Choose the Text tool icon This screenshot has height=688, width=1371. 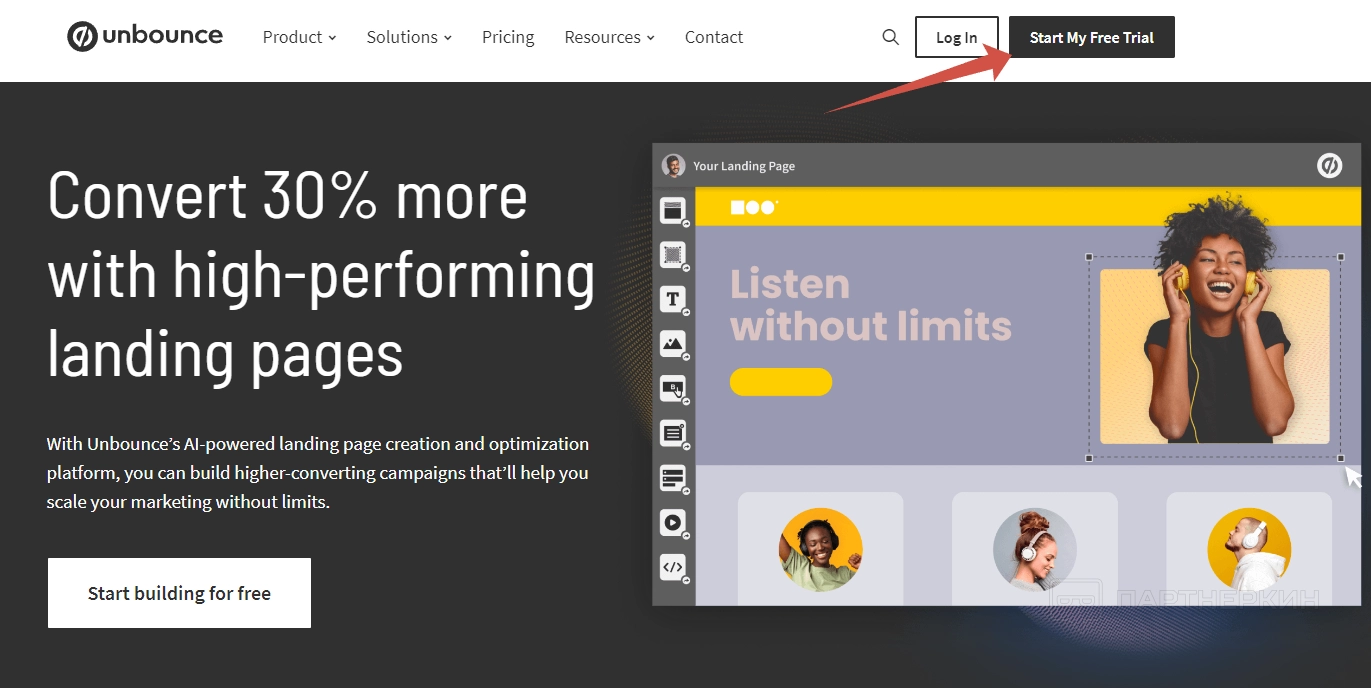click(x=673, y=299)
